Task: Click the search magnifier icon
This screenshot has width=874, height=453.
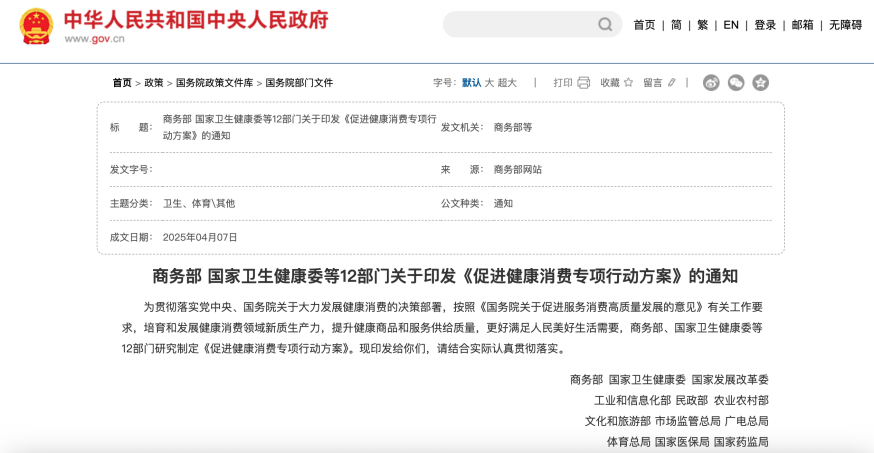Action: (x=605, y=25)
